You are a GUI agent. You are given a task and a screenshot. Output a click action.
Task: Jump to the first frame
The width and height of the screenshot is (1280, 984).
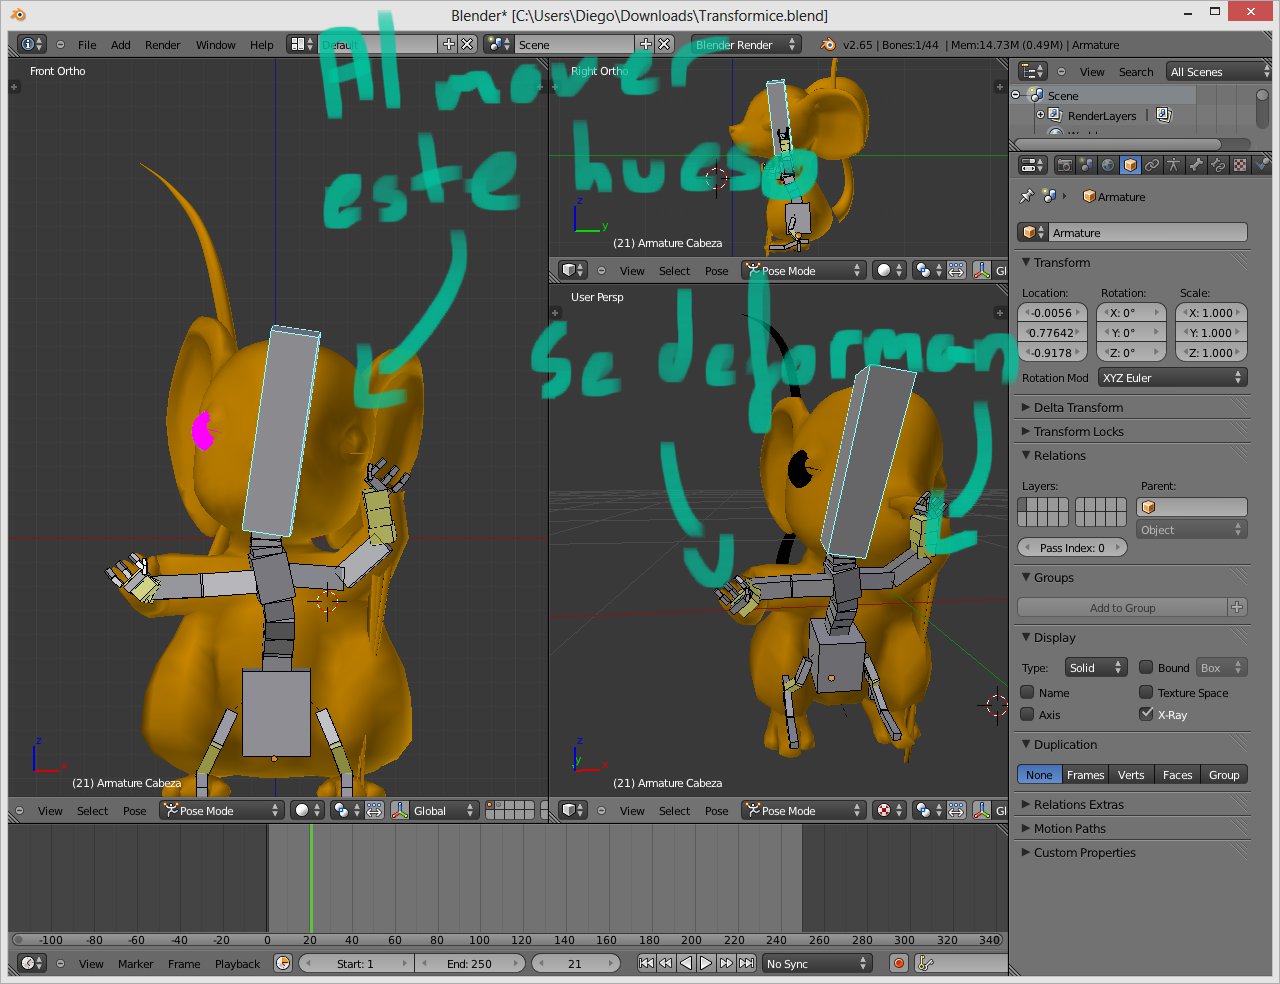pos(646,963)
